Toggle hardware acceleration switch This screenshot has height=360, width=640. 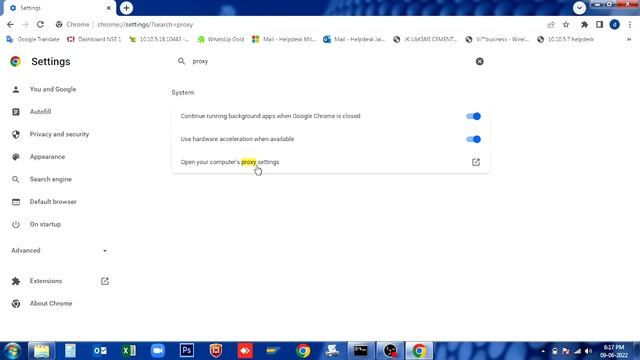(473, 139)
